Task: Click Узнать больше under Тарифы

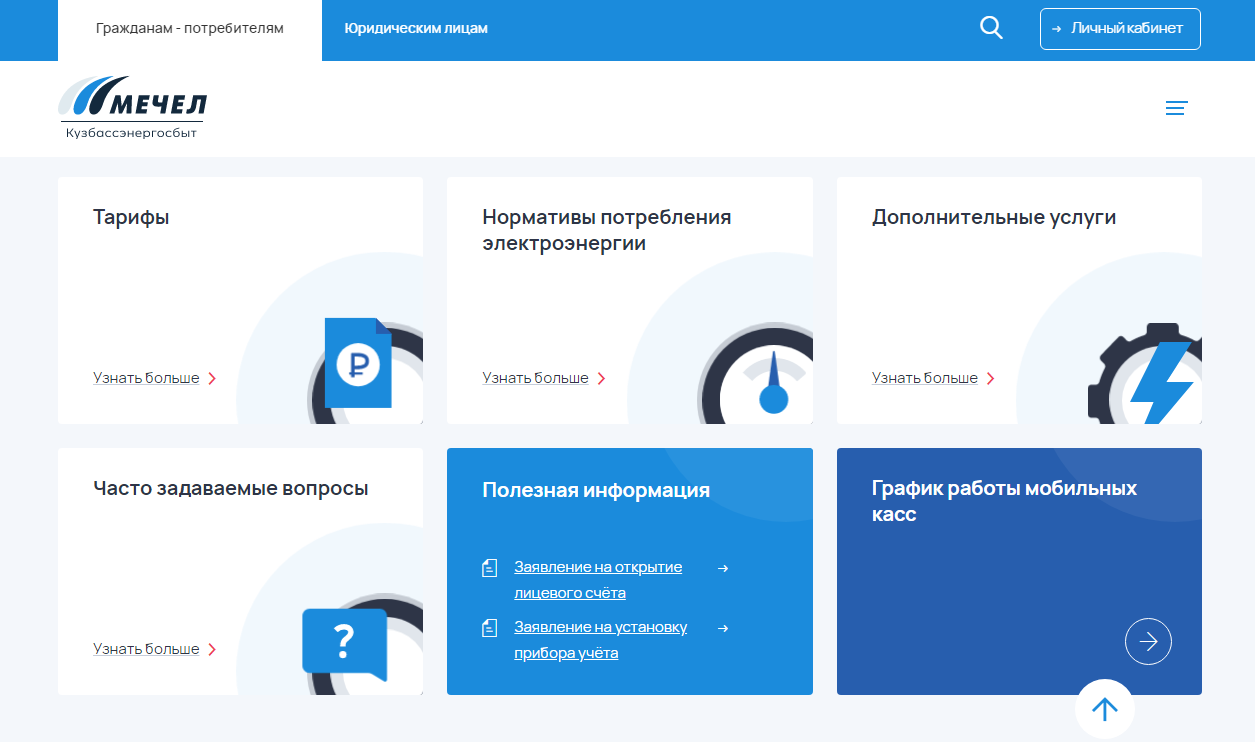Action: pos(146,378)
